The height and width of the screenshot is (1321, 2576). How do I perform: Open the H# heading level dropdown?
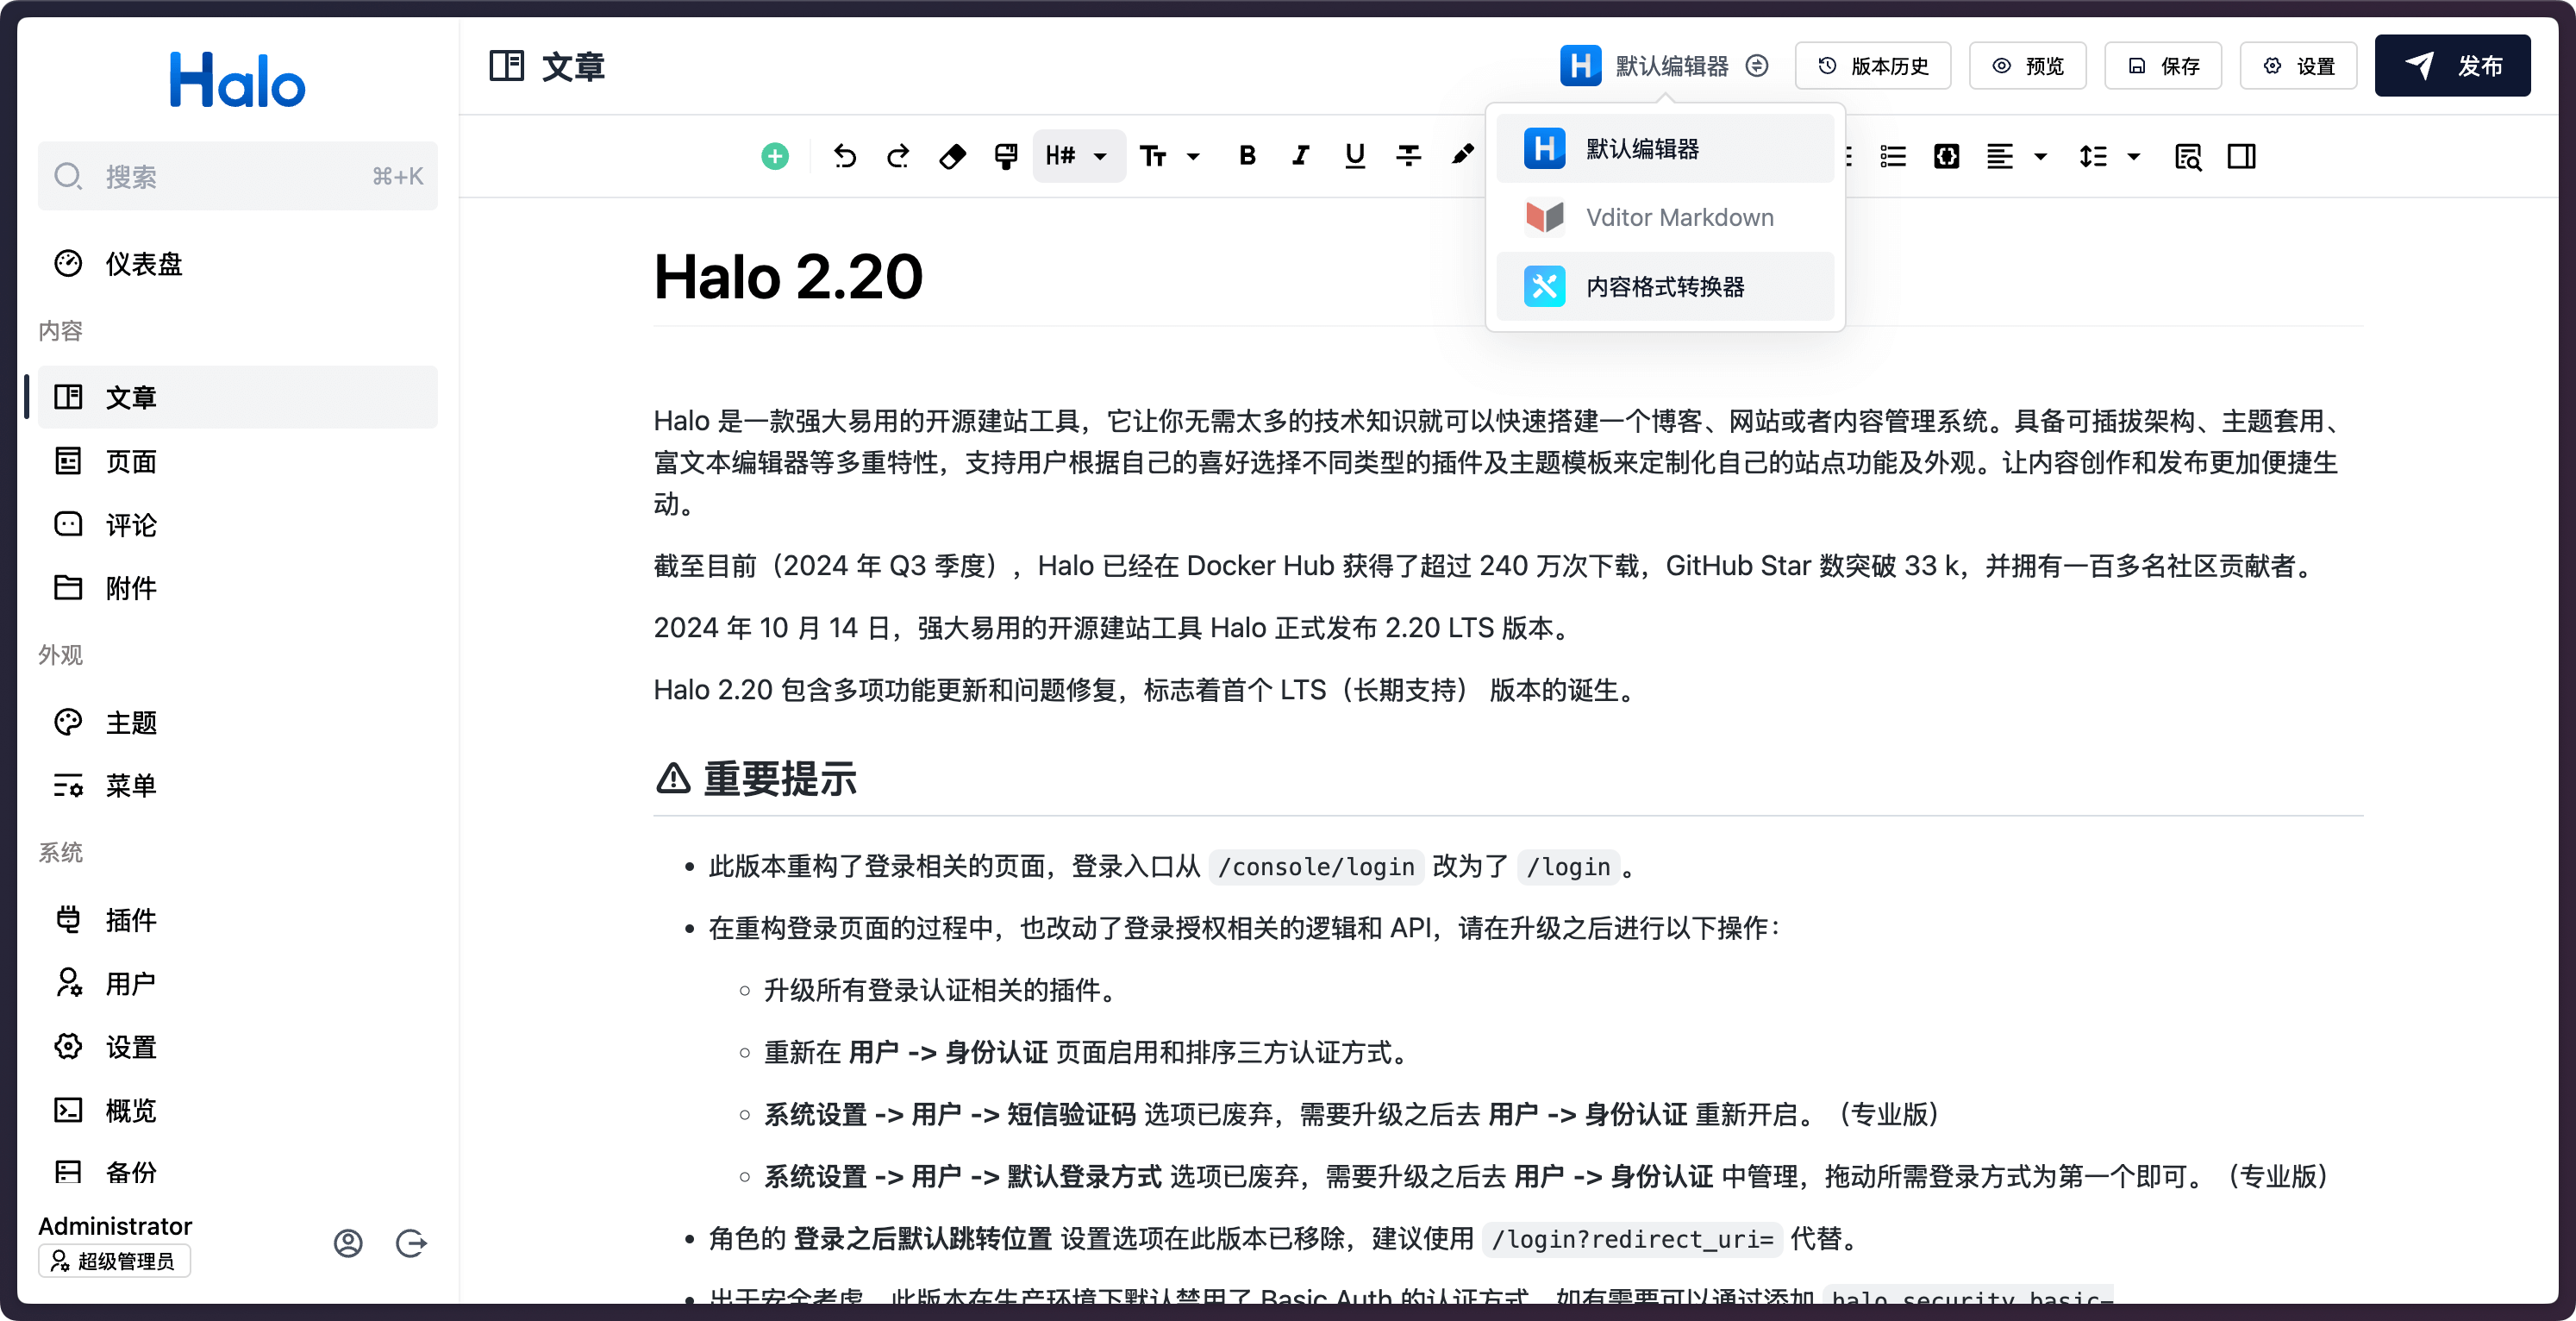pos(1078,156)
